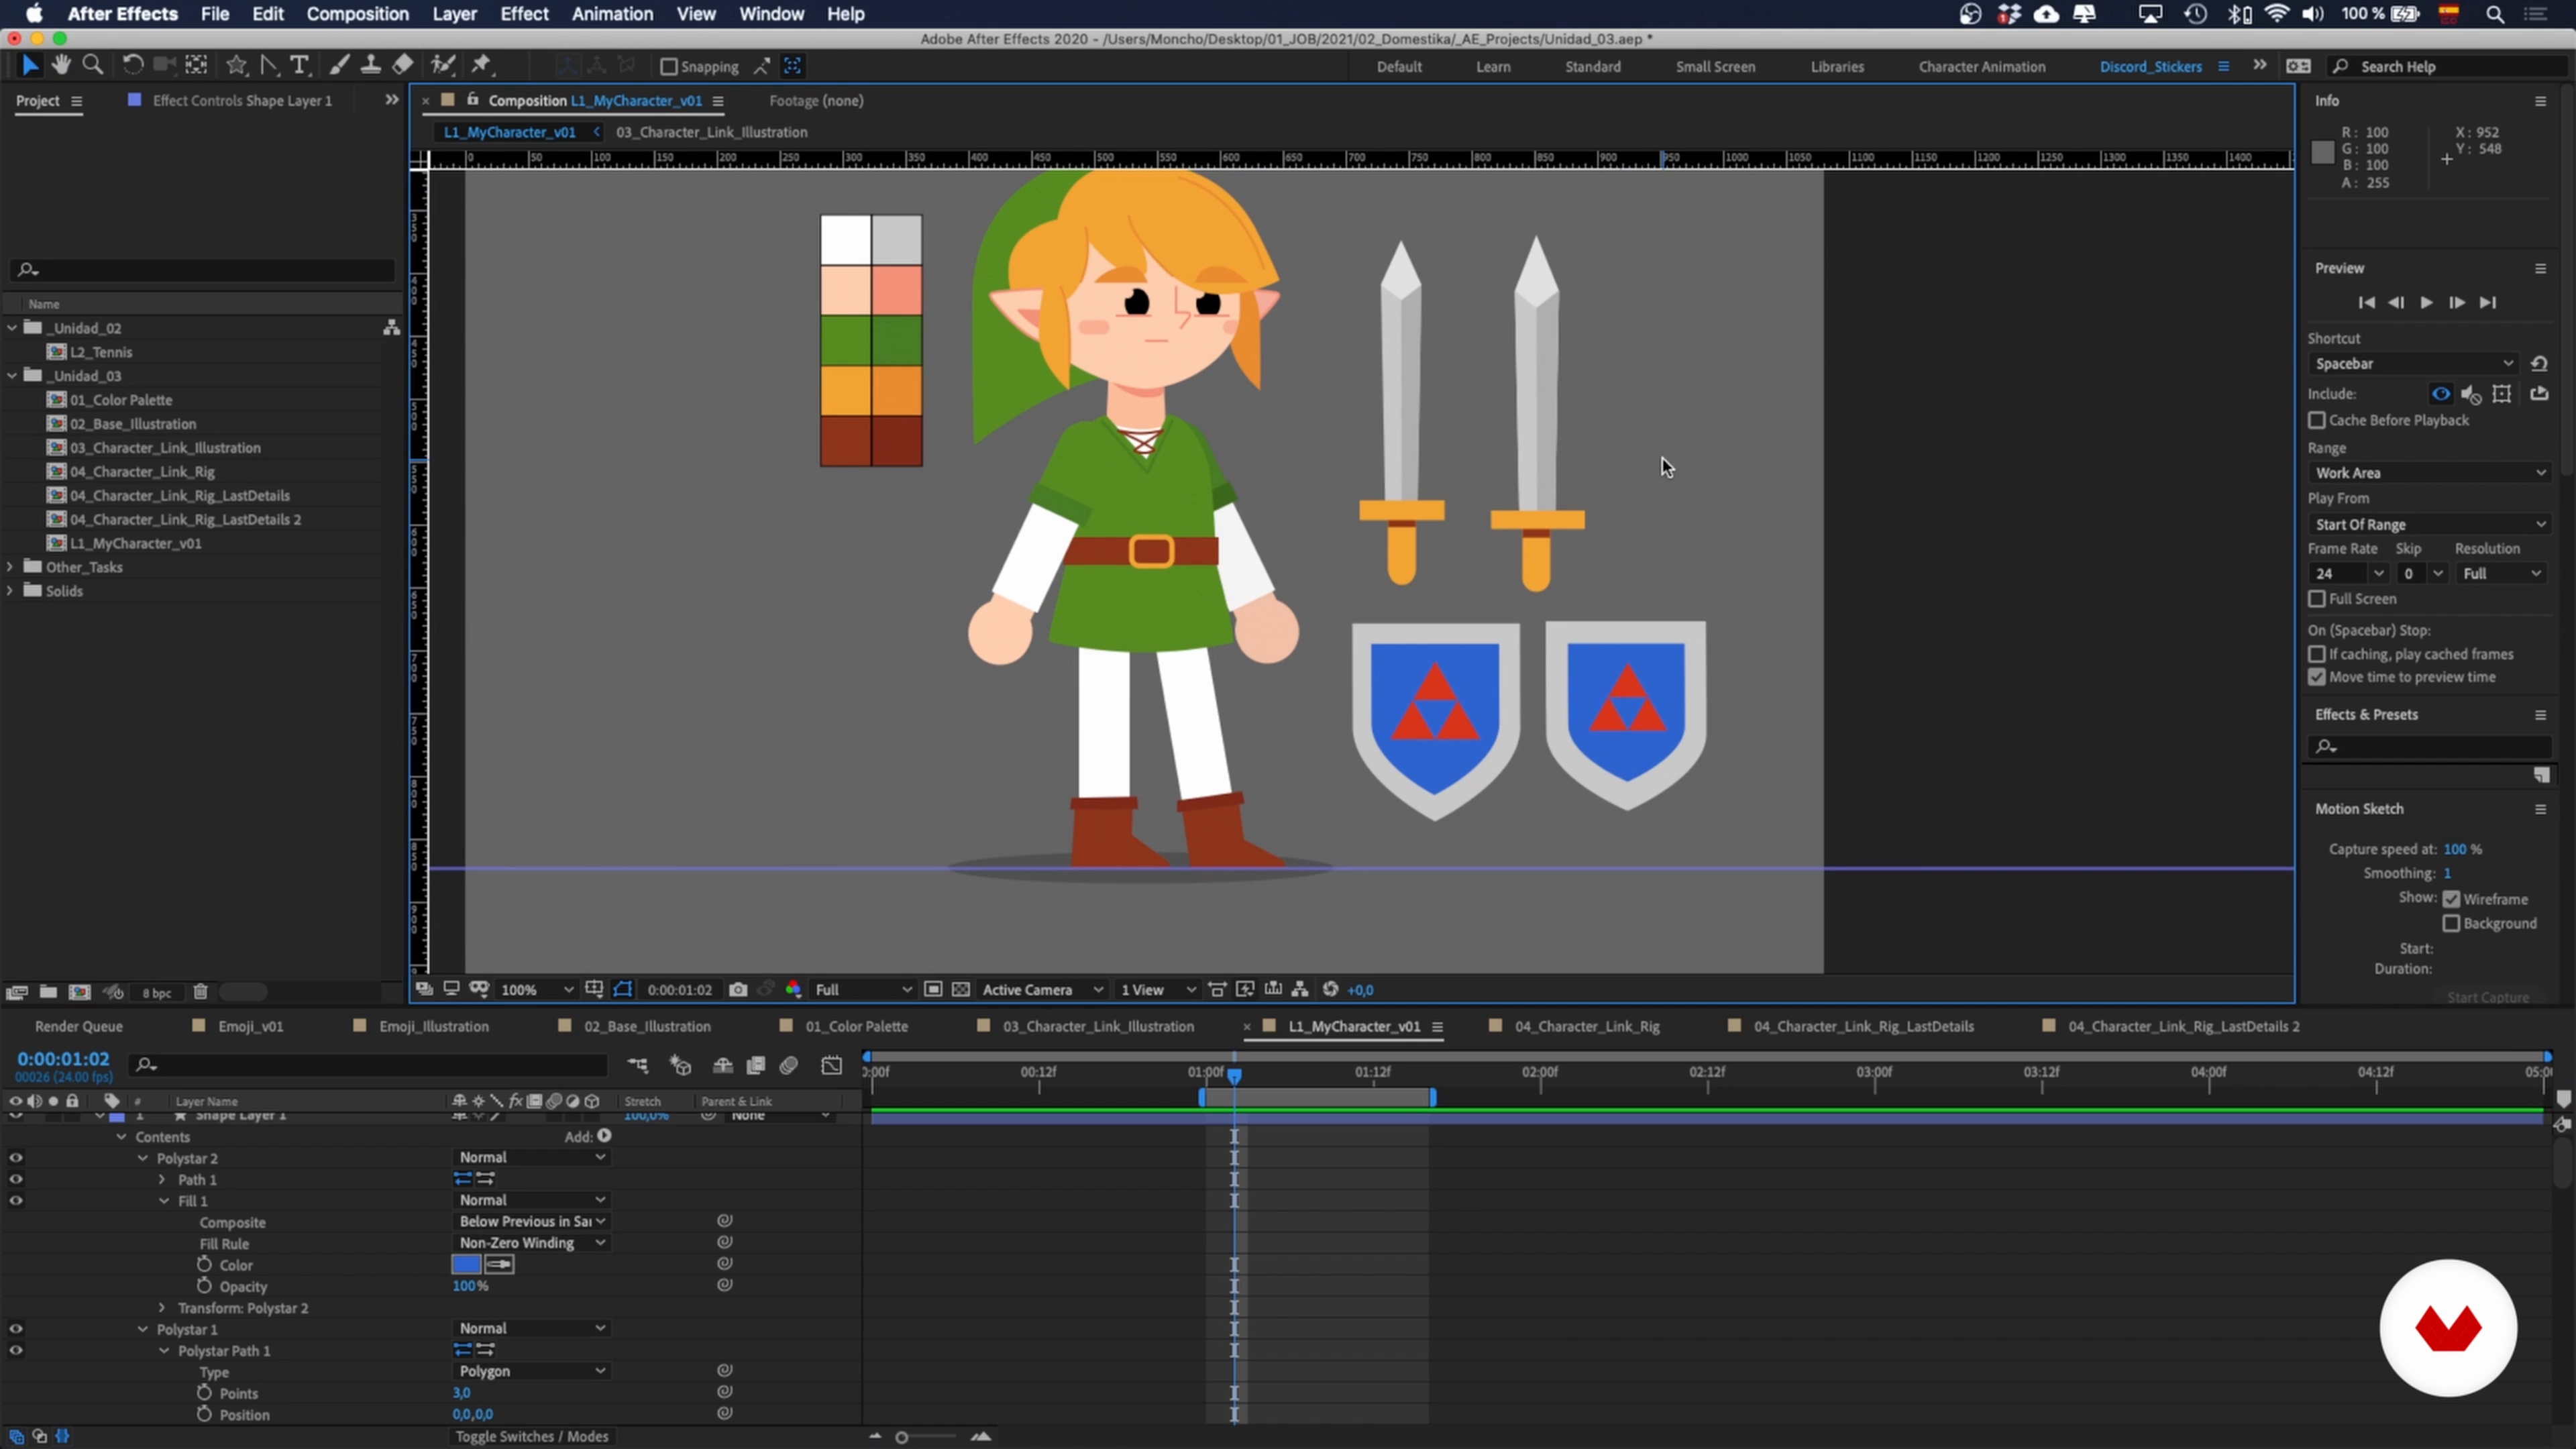
Task: Click the timeline zoom slider handle
Action: point(901,1437)
